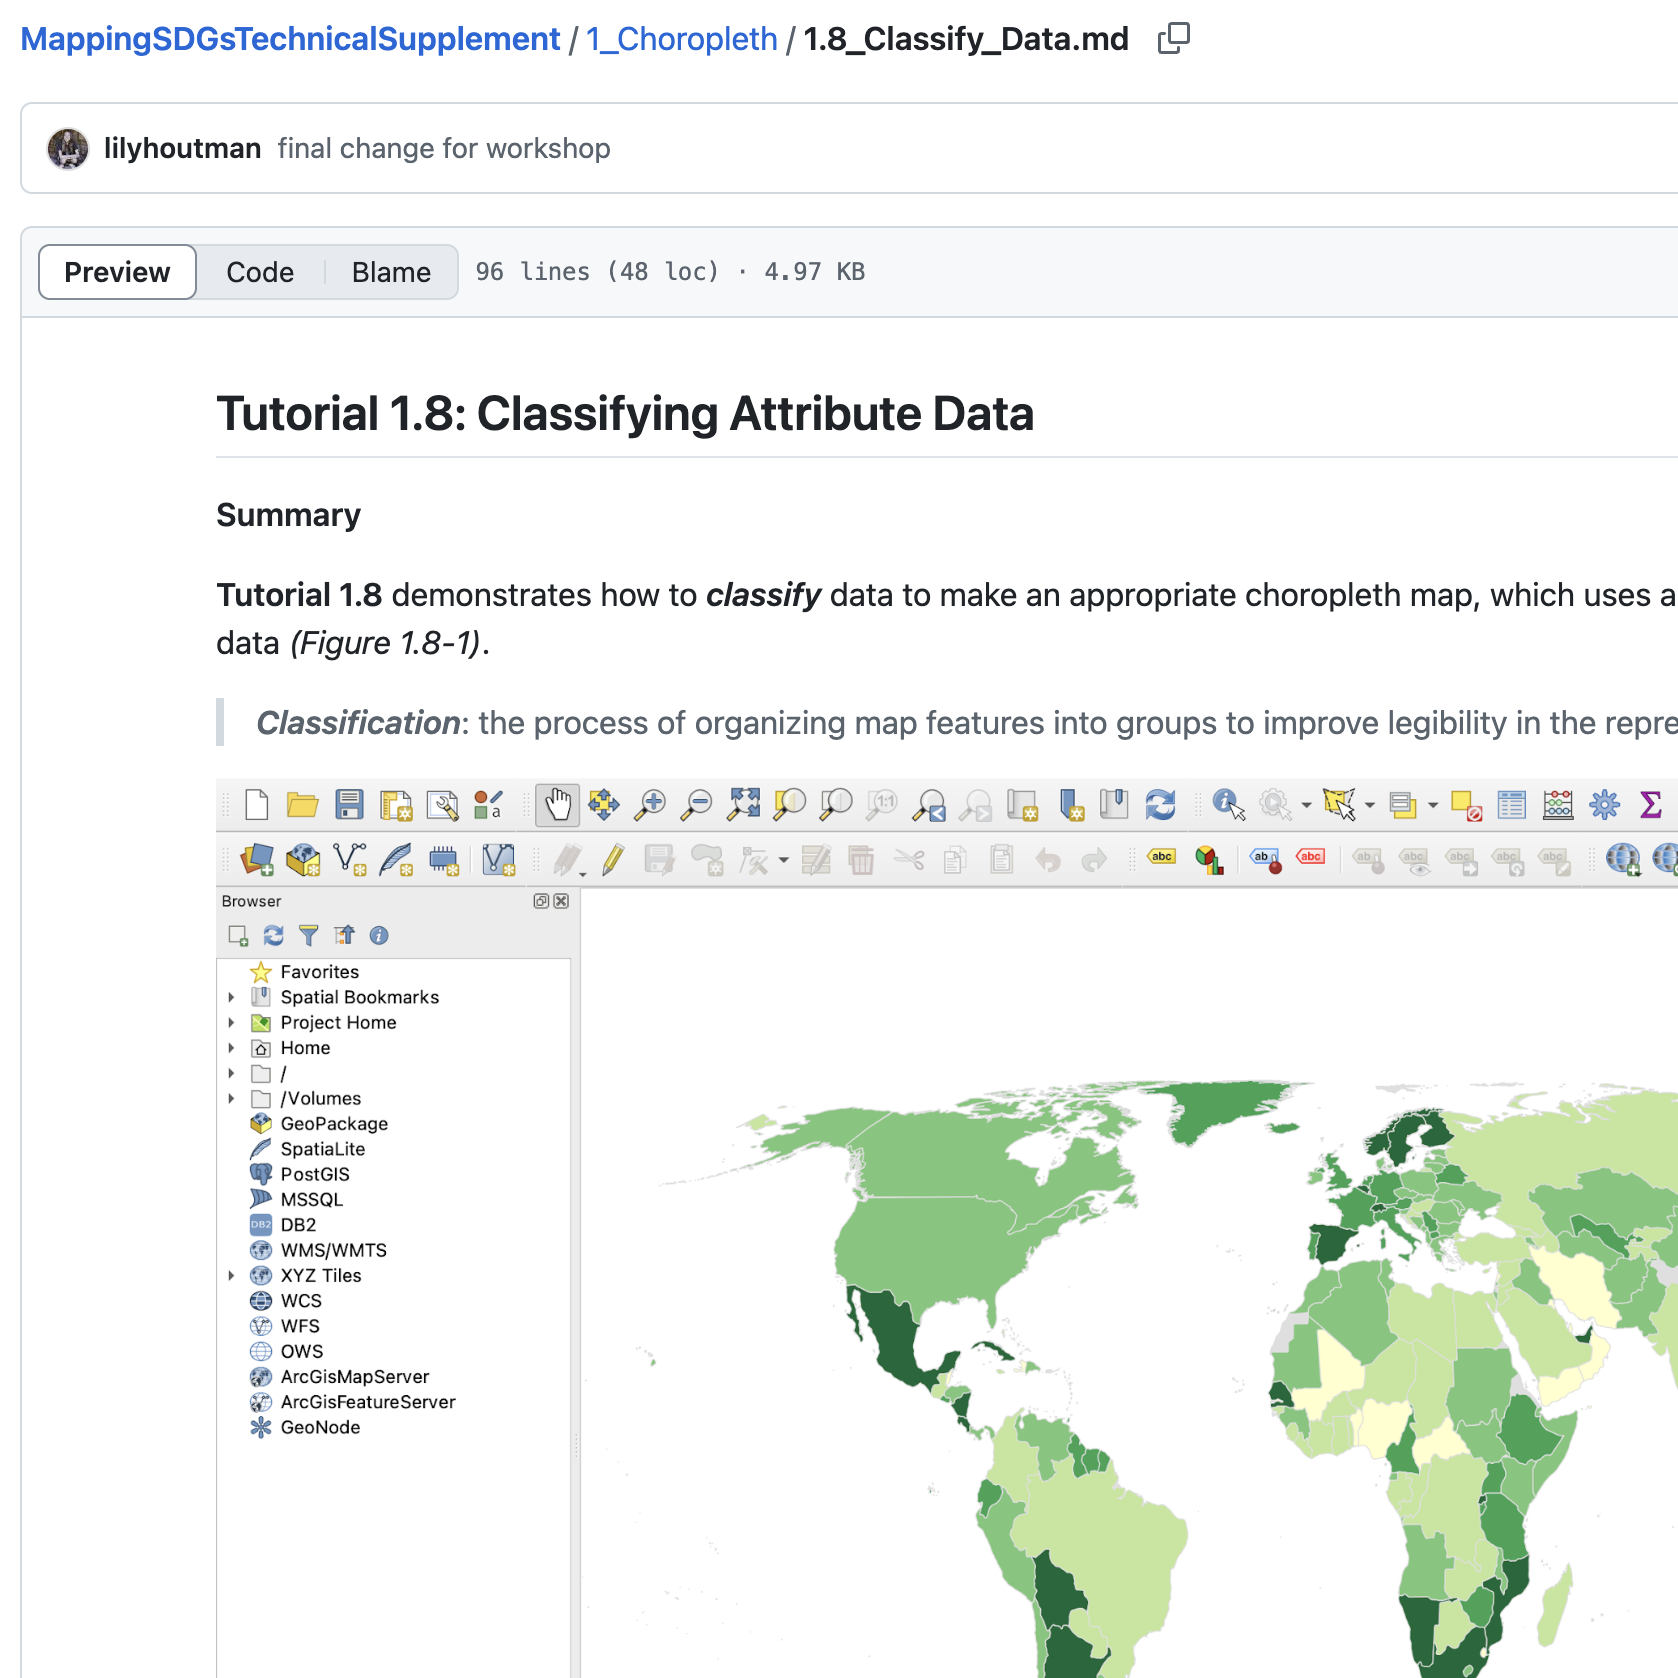Click the purple sigma Statistical Summary icon
This screenshot has width=1678, height=1678.
tap(1651, 805)
